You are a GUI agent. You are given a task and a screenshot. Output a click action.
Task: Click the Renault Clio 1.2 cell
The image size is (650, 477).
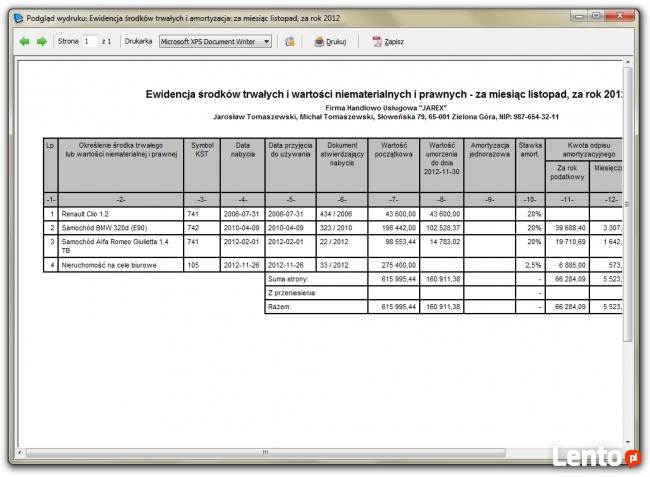(x=121, y=214)
